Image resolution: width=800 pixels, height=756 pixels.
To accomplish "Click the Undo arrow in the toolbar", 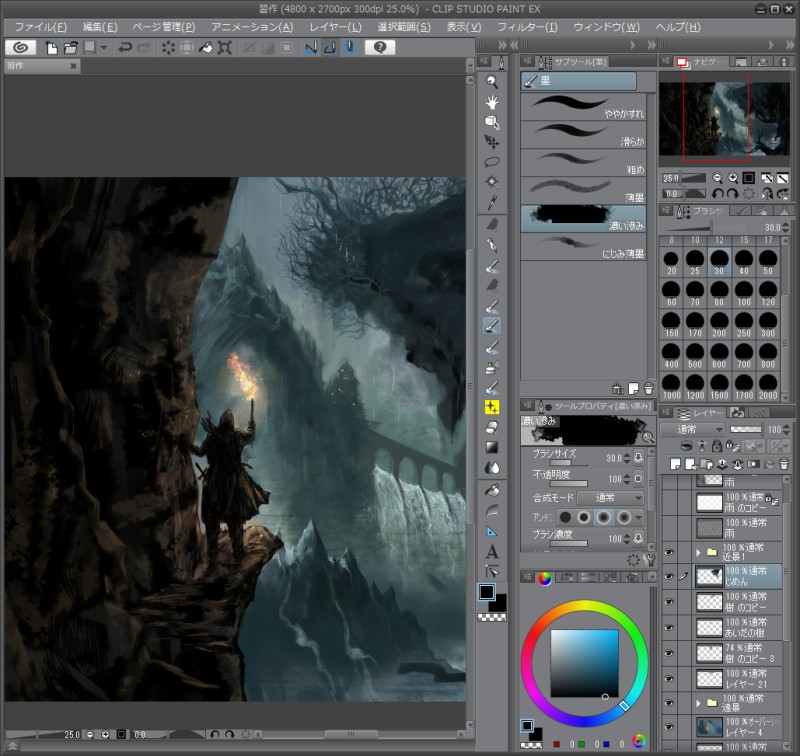I will [x=125, y=47].
